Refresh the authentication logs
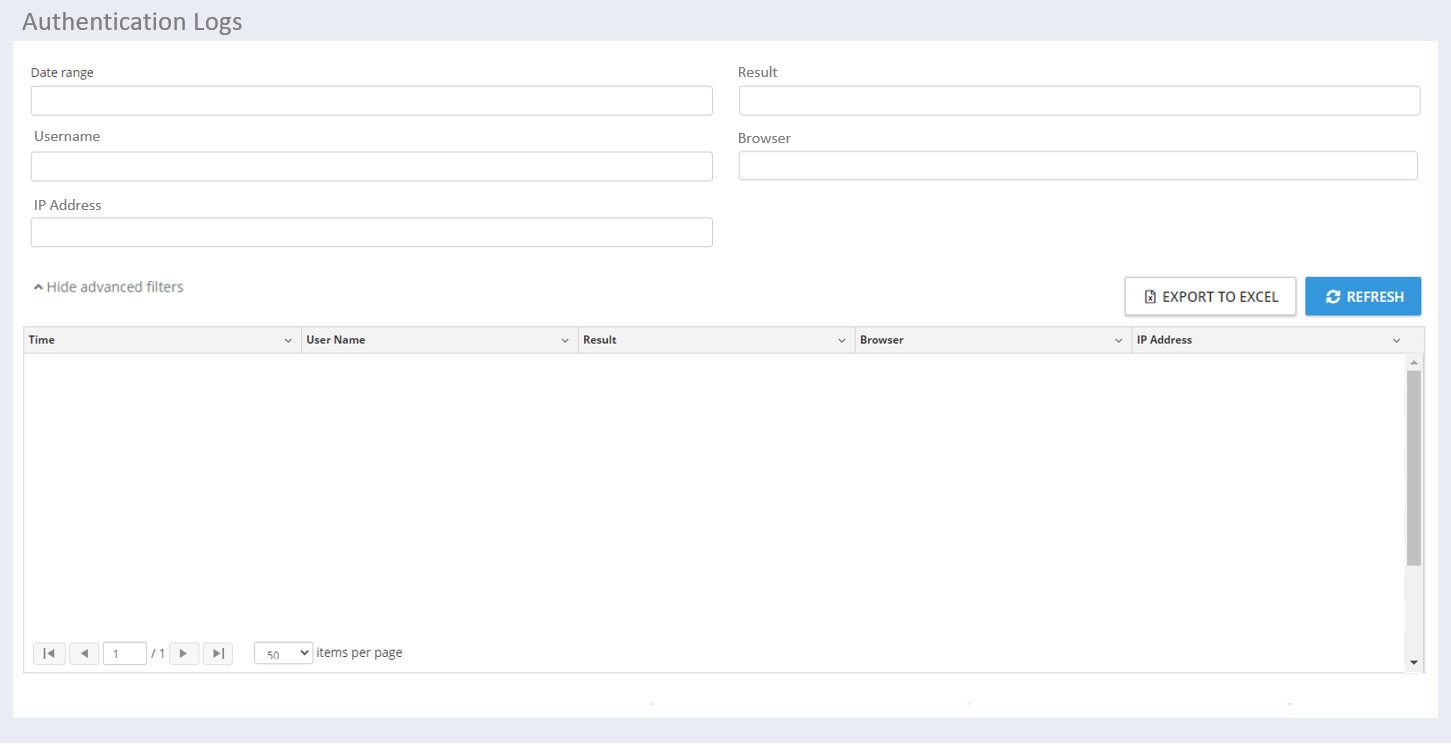Screen dimensions: 1451x747 click(1363, 297)
